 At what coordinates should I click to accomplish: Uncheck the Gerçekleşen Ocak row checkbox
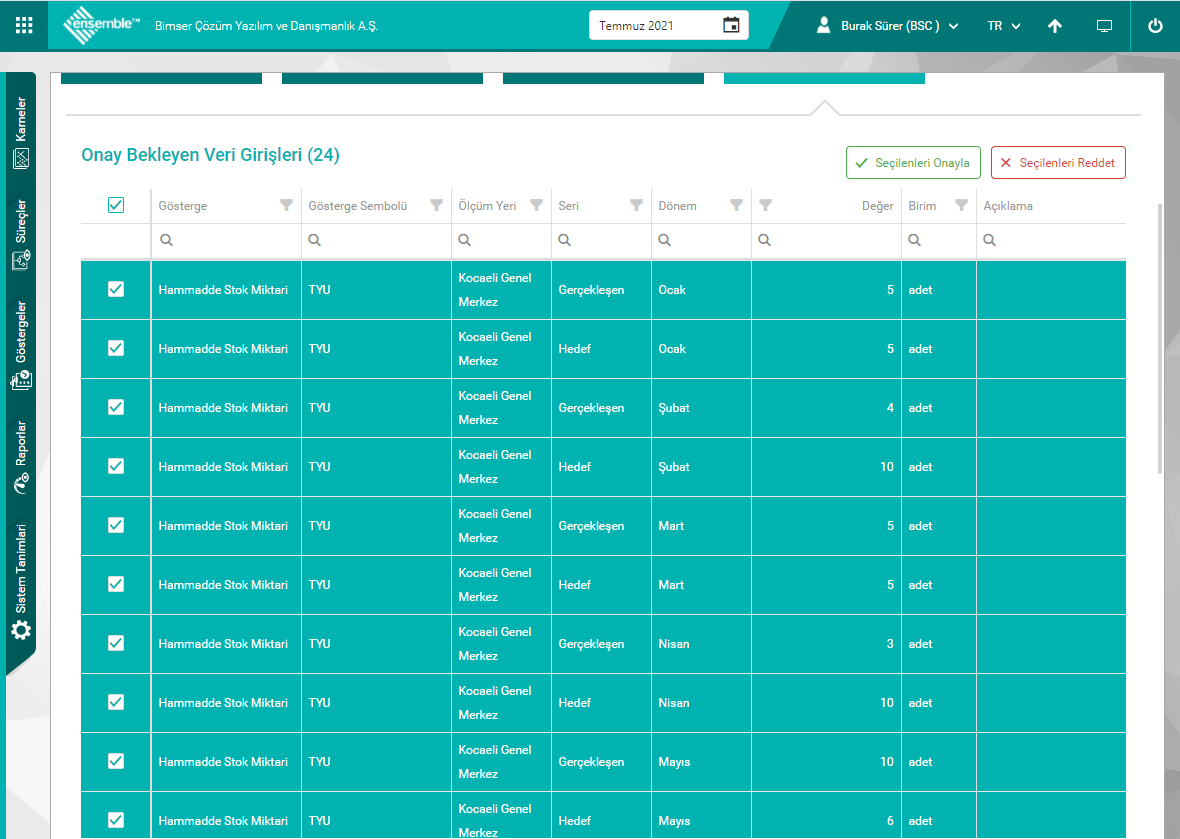click(x=116, y=289)
